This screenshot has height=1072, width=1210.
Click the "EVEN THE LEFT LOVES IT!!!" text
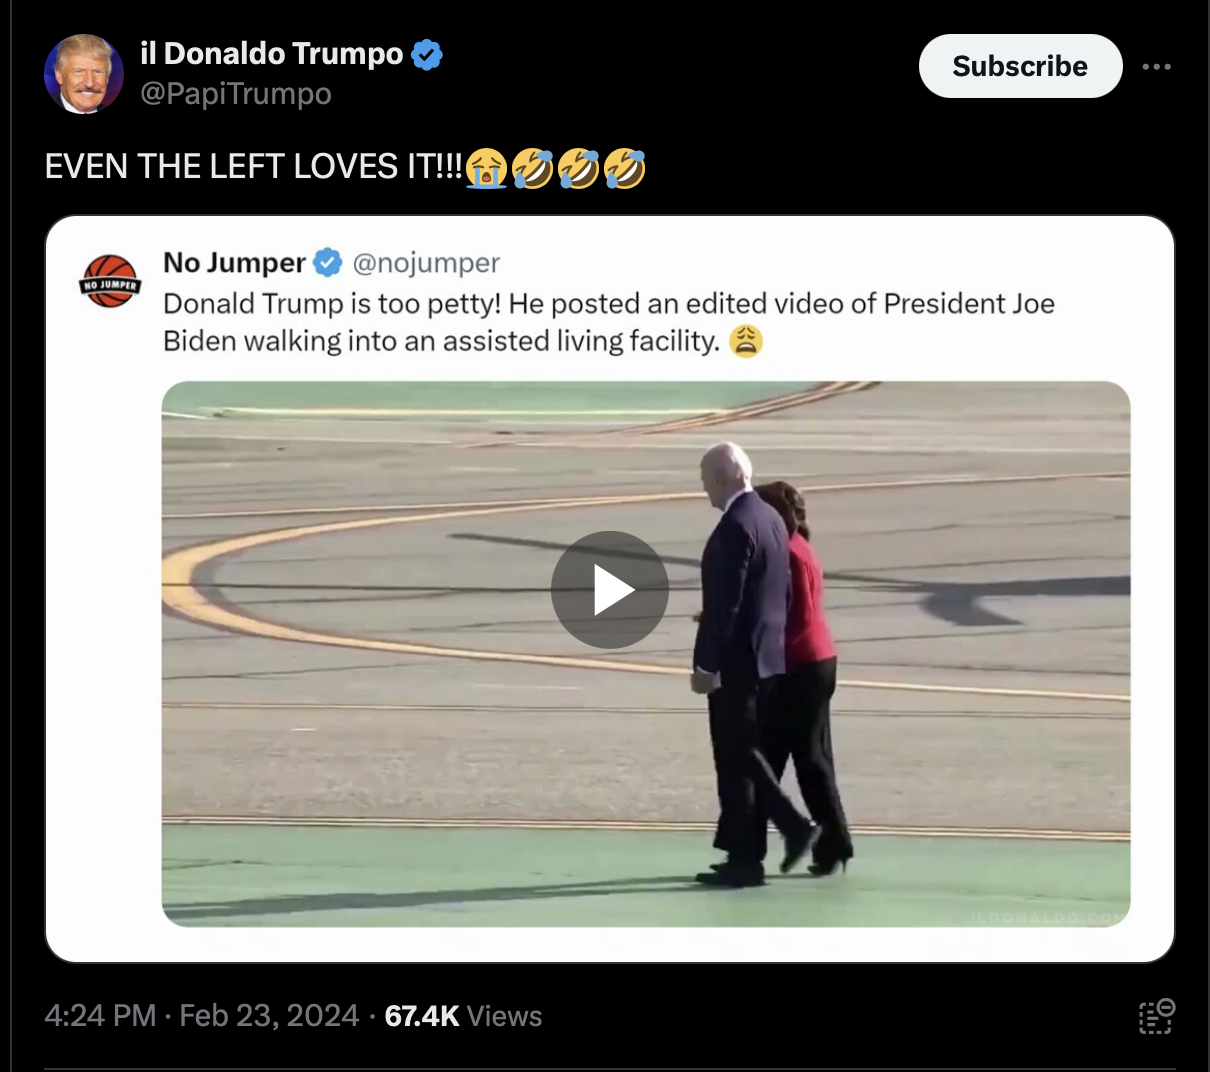[x=254, y=167]
